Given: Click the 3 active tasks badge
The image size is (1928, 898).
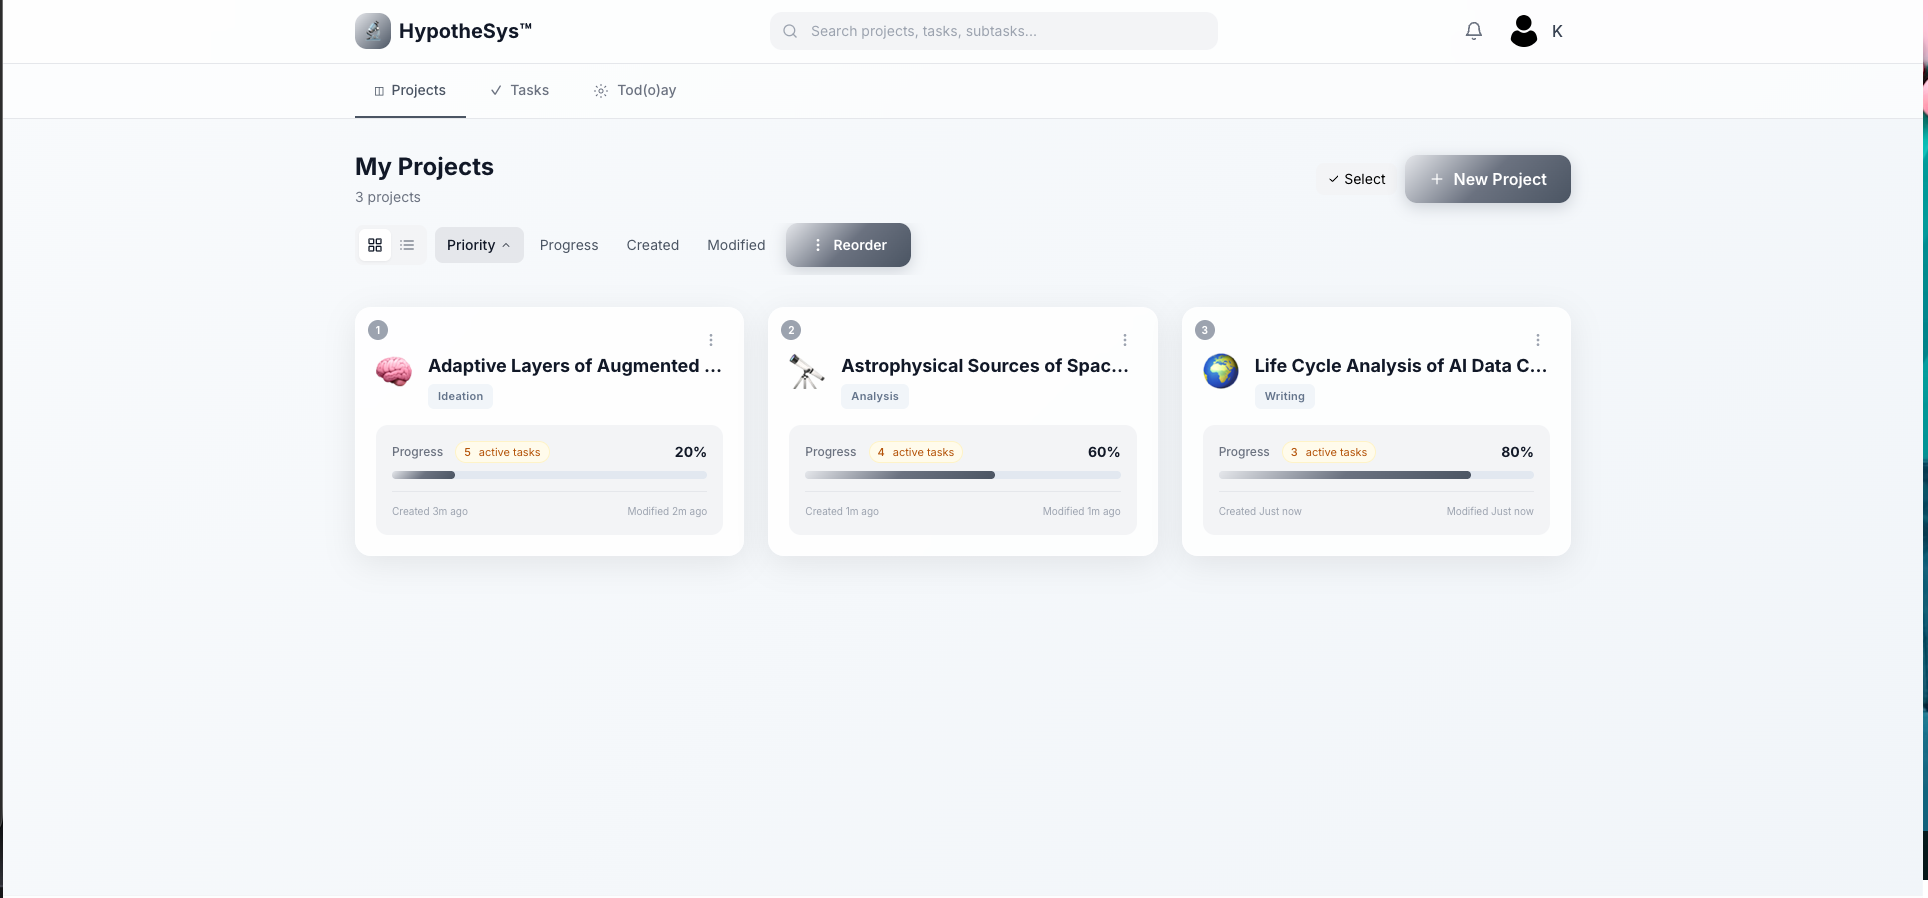Looking at the screenshot, I should point(1329,452).
